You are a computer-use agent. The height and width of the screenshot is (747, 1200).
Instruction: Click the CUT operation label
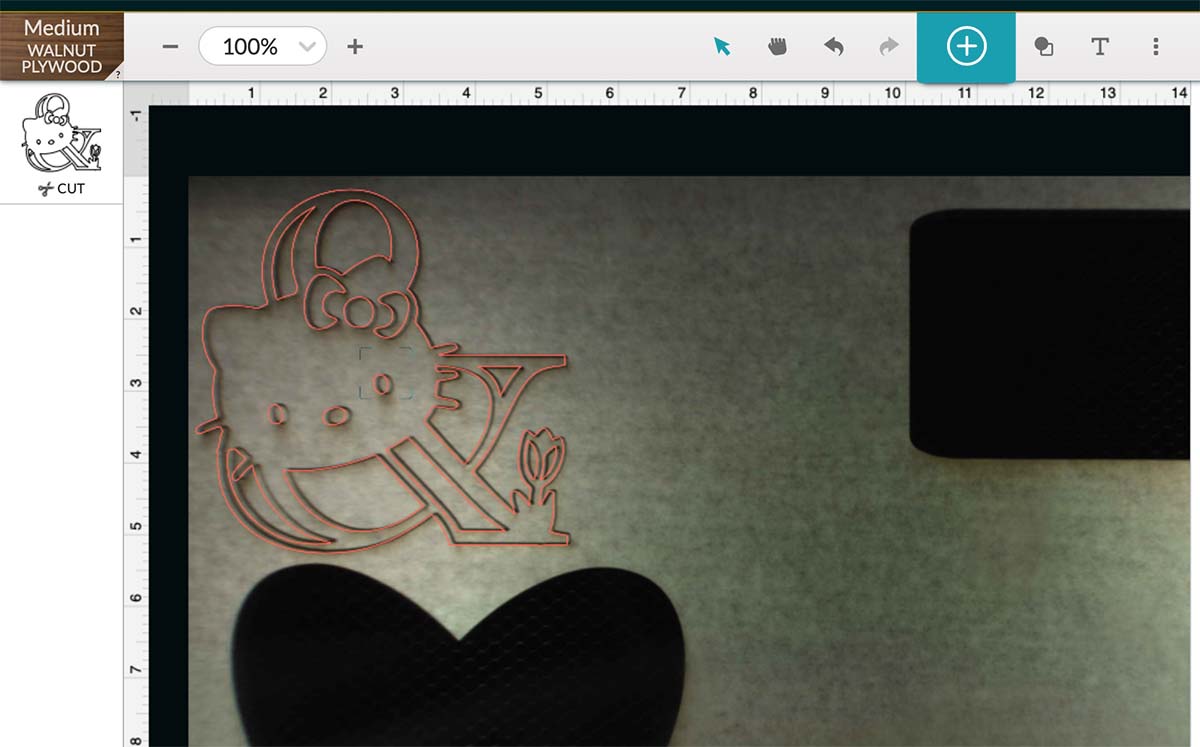pos(61,188)
